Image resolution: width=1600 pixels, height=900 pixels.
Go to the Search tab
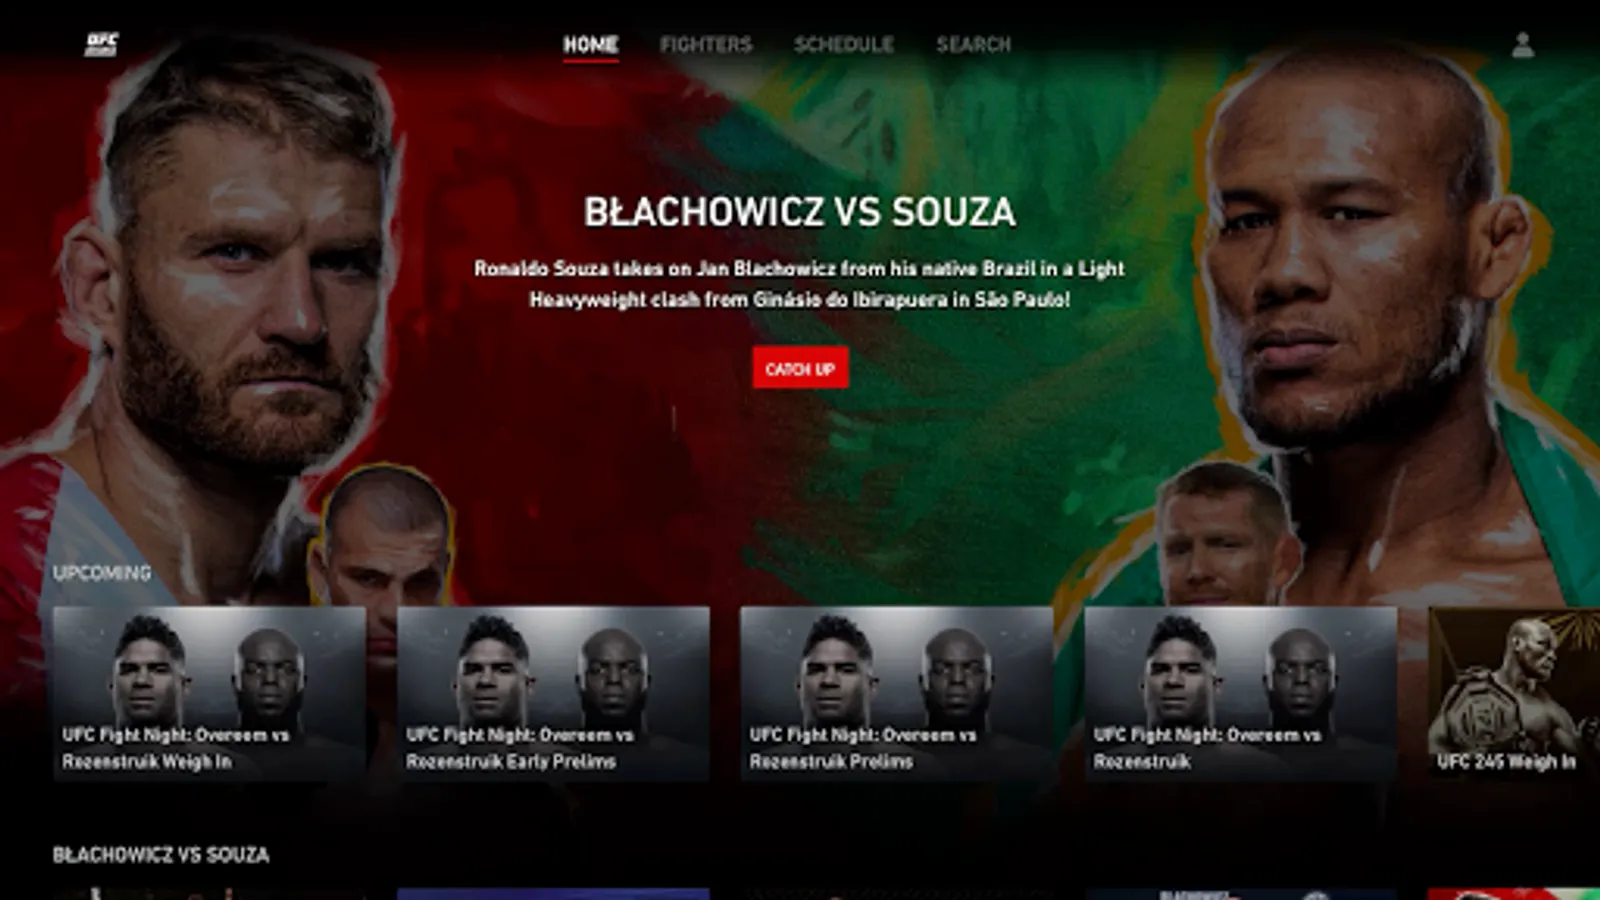973,44
